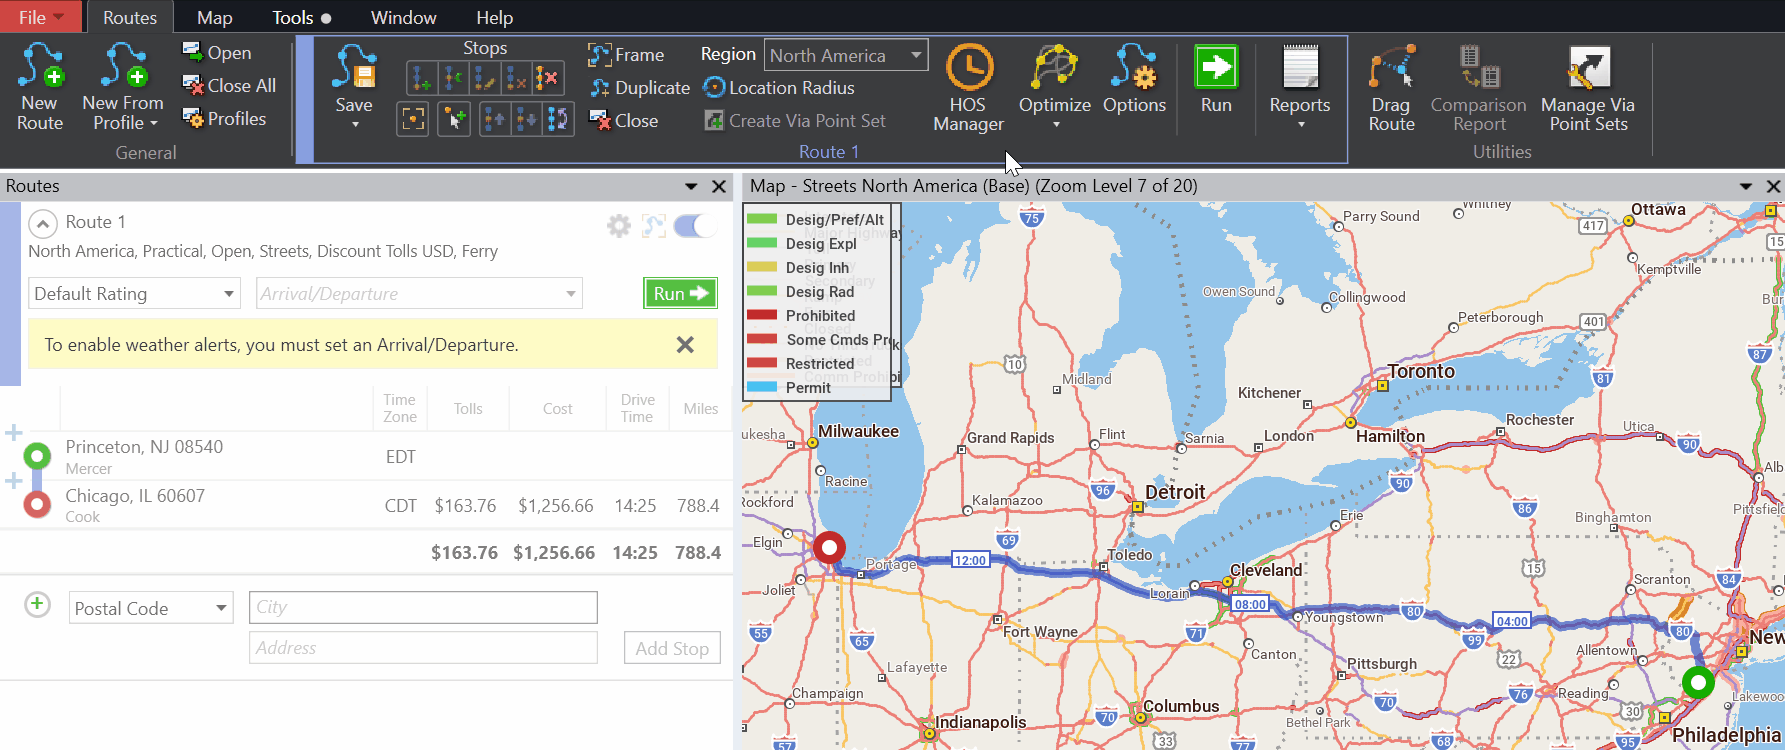The image size is (1785, 750).
Task: Open Manage Via Point Sets
Action: coord(1588,88)
